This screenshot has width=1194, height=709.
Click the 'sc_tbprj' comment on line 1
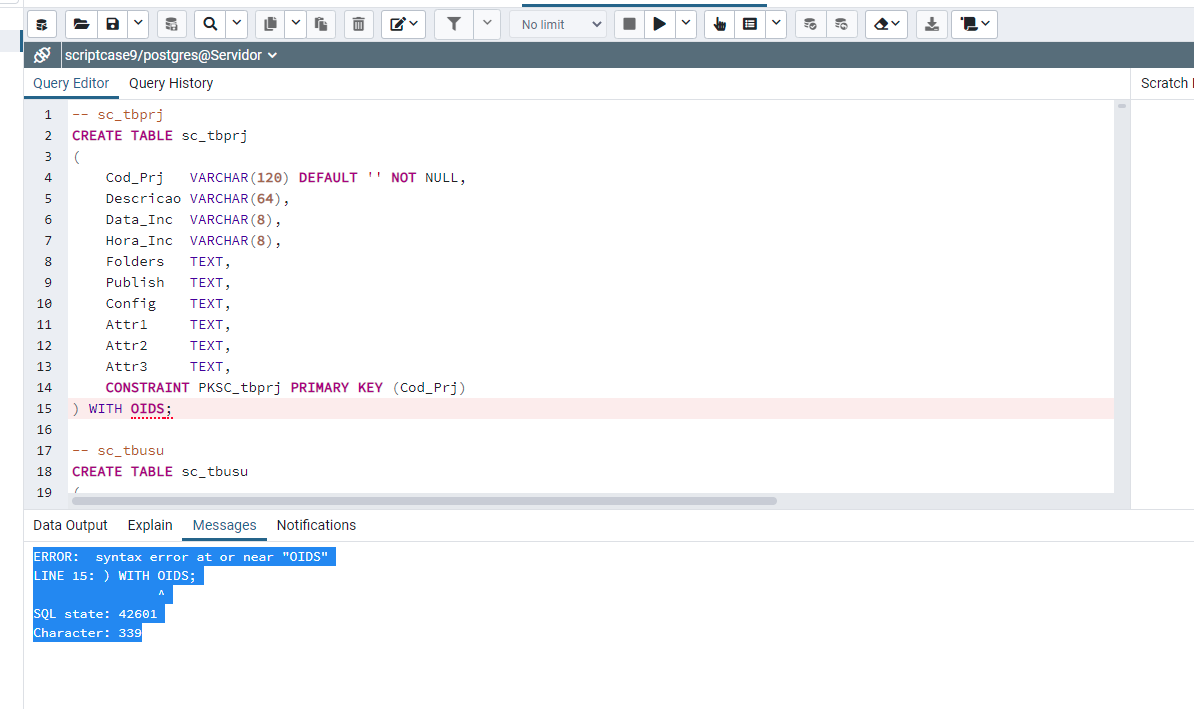130,114
